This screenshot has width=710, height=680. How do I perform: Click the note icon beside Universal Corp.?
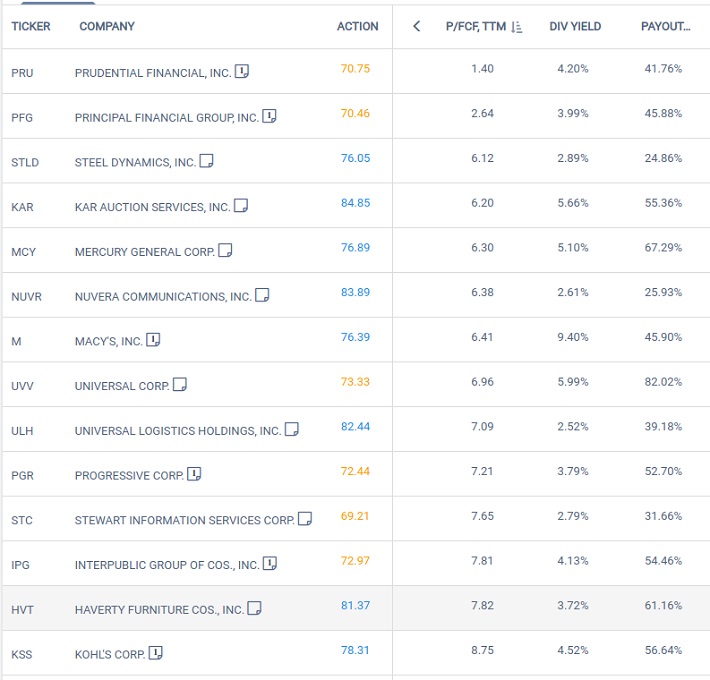tap(180, 384)
